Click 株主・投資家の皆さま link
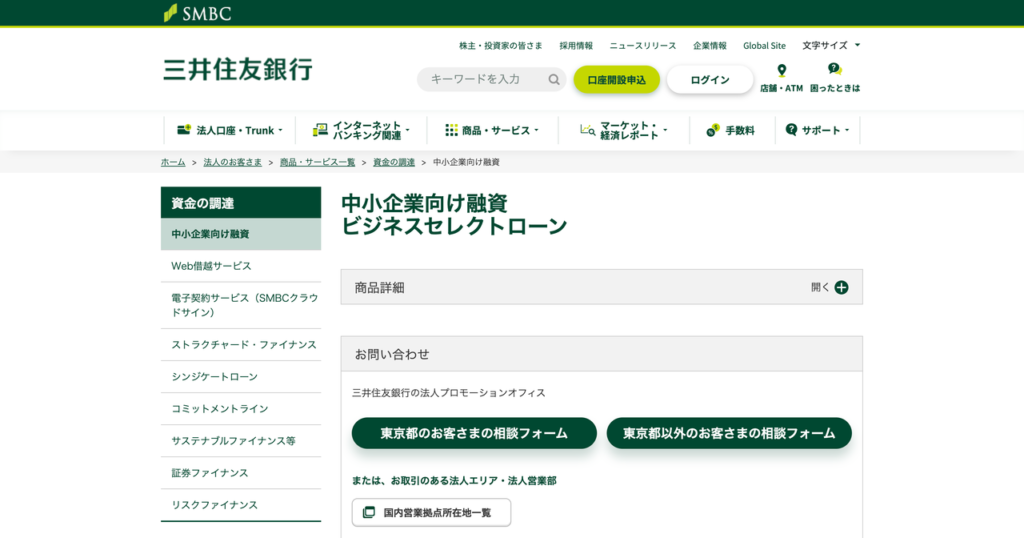 500,46
